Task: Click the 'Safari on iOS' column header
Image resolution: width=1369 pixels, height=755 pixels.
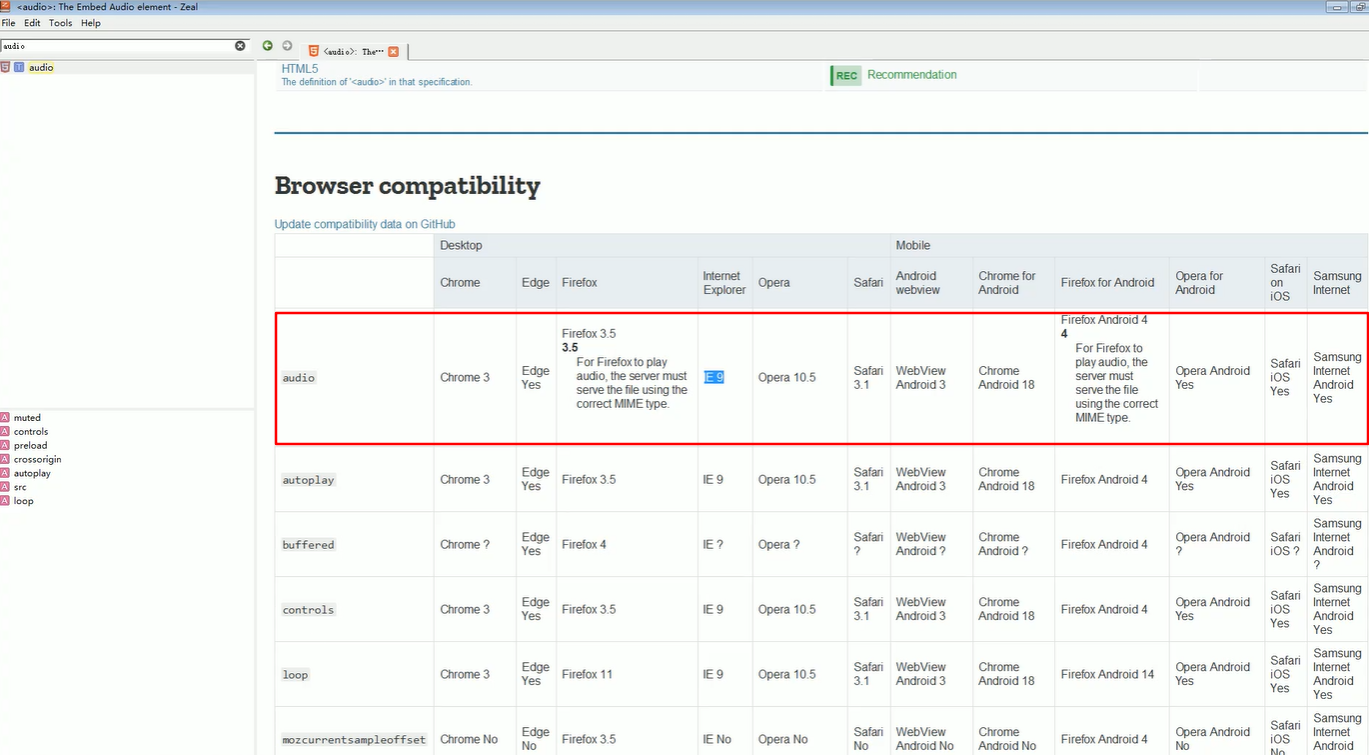Action: [x=1285, y=283]
